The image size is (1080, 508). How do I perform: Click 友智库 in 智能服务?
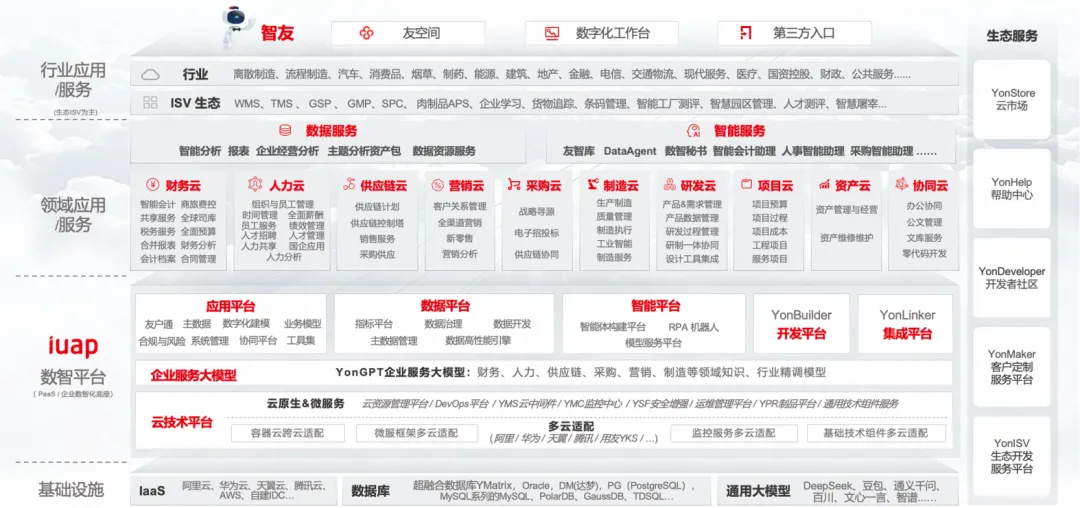579,151
